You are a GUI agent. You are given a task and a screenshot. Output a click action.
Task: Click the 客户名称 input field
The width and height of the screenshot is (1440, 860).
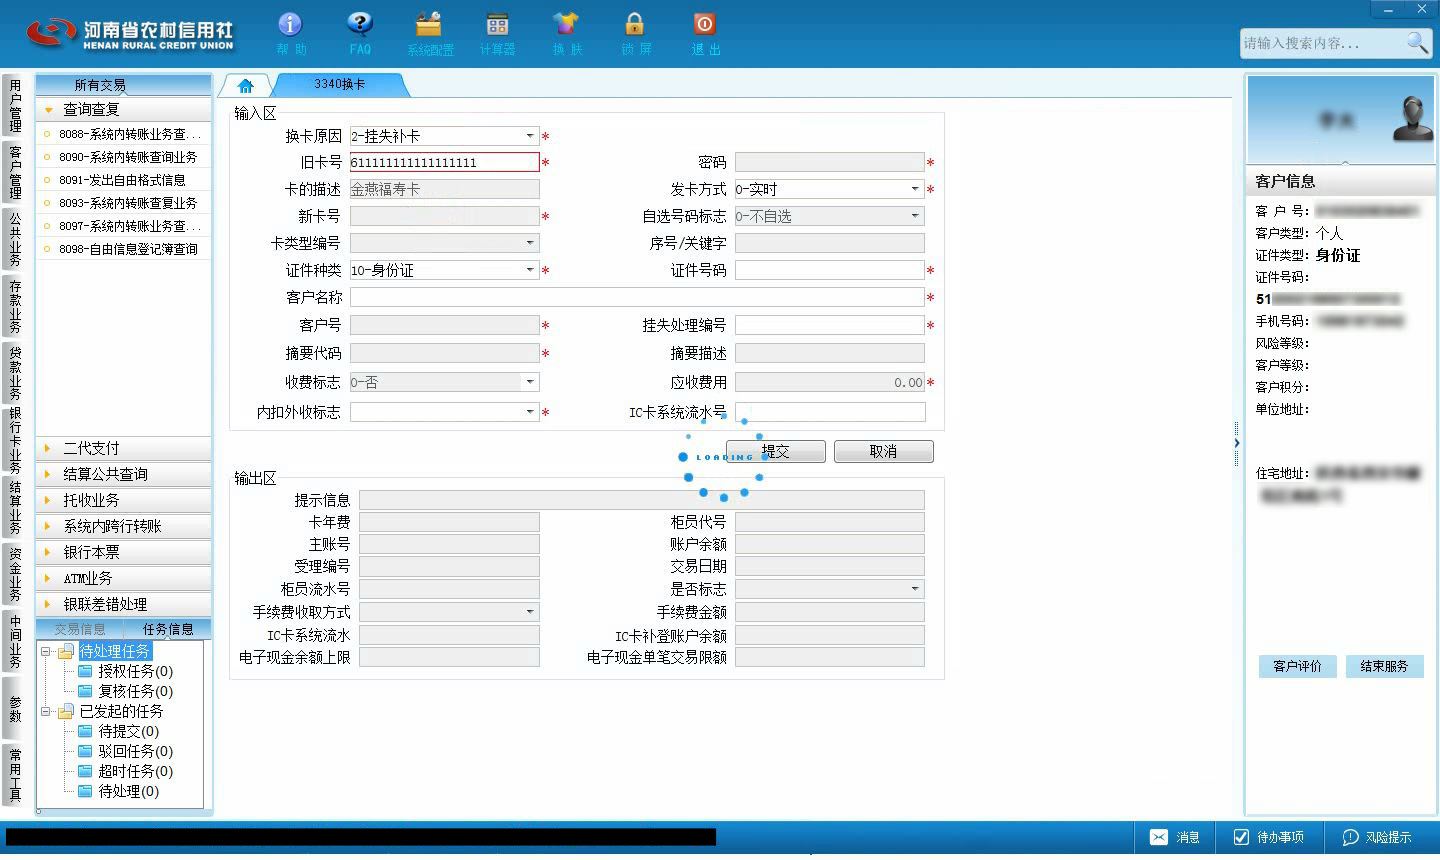[x=637, y=297]
